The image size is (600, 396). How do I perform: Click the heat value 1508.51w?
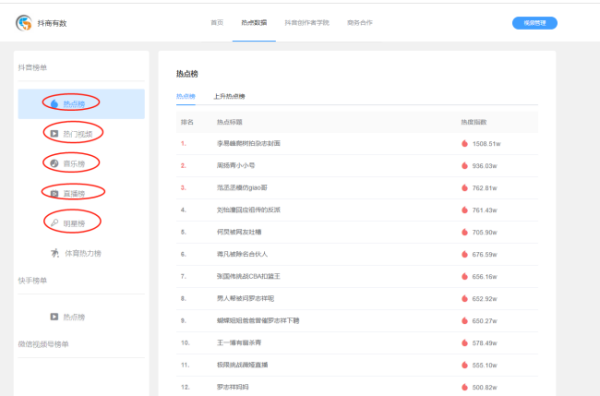(x=486, y=144)
